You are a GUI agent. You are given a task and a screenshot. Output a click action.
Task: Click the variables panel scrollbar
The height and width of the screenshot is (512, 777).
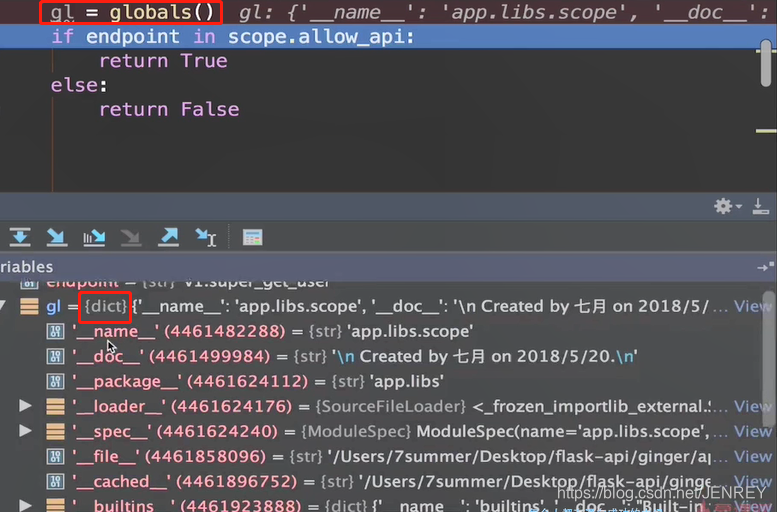point(768,359)
